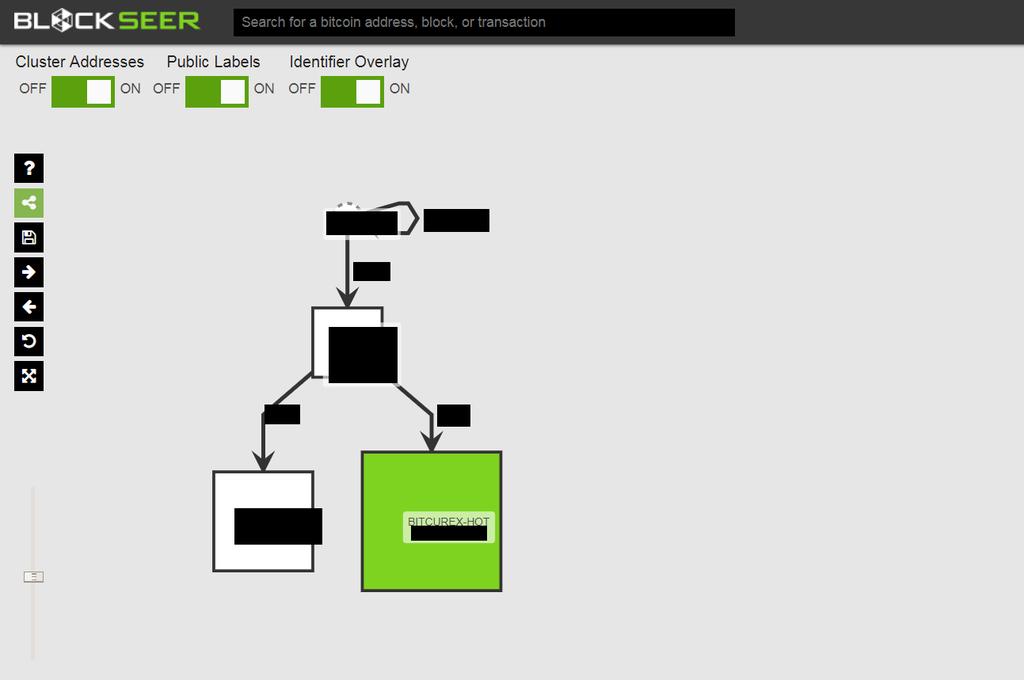
Task: Click the share graph icon
Action: point(29,203)
